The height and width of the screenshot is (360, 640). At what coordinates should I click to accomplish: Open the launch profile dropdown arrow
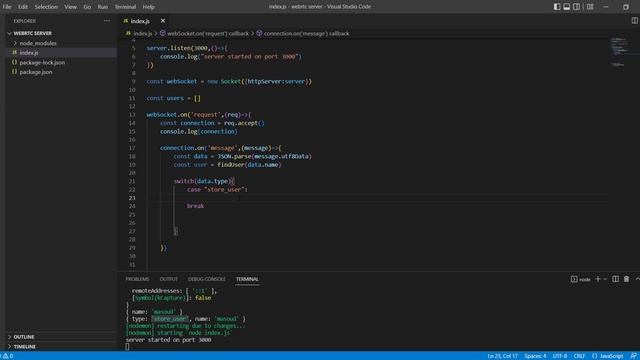pos(605,279)
